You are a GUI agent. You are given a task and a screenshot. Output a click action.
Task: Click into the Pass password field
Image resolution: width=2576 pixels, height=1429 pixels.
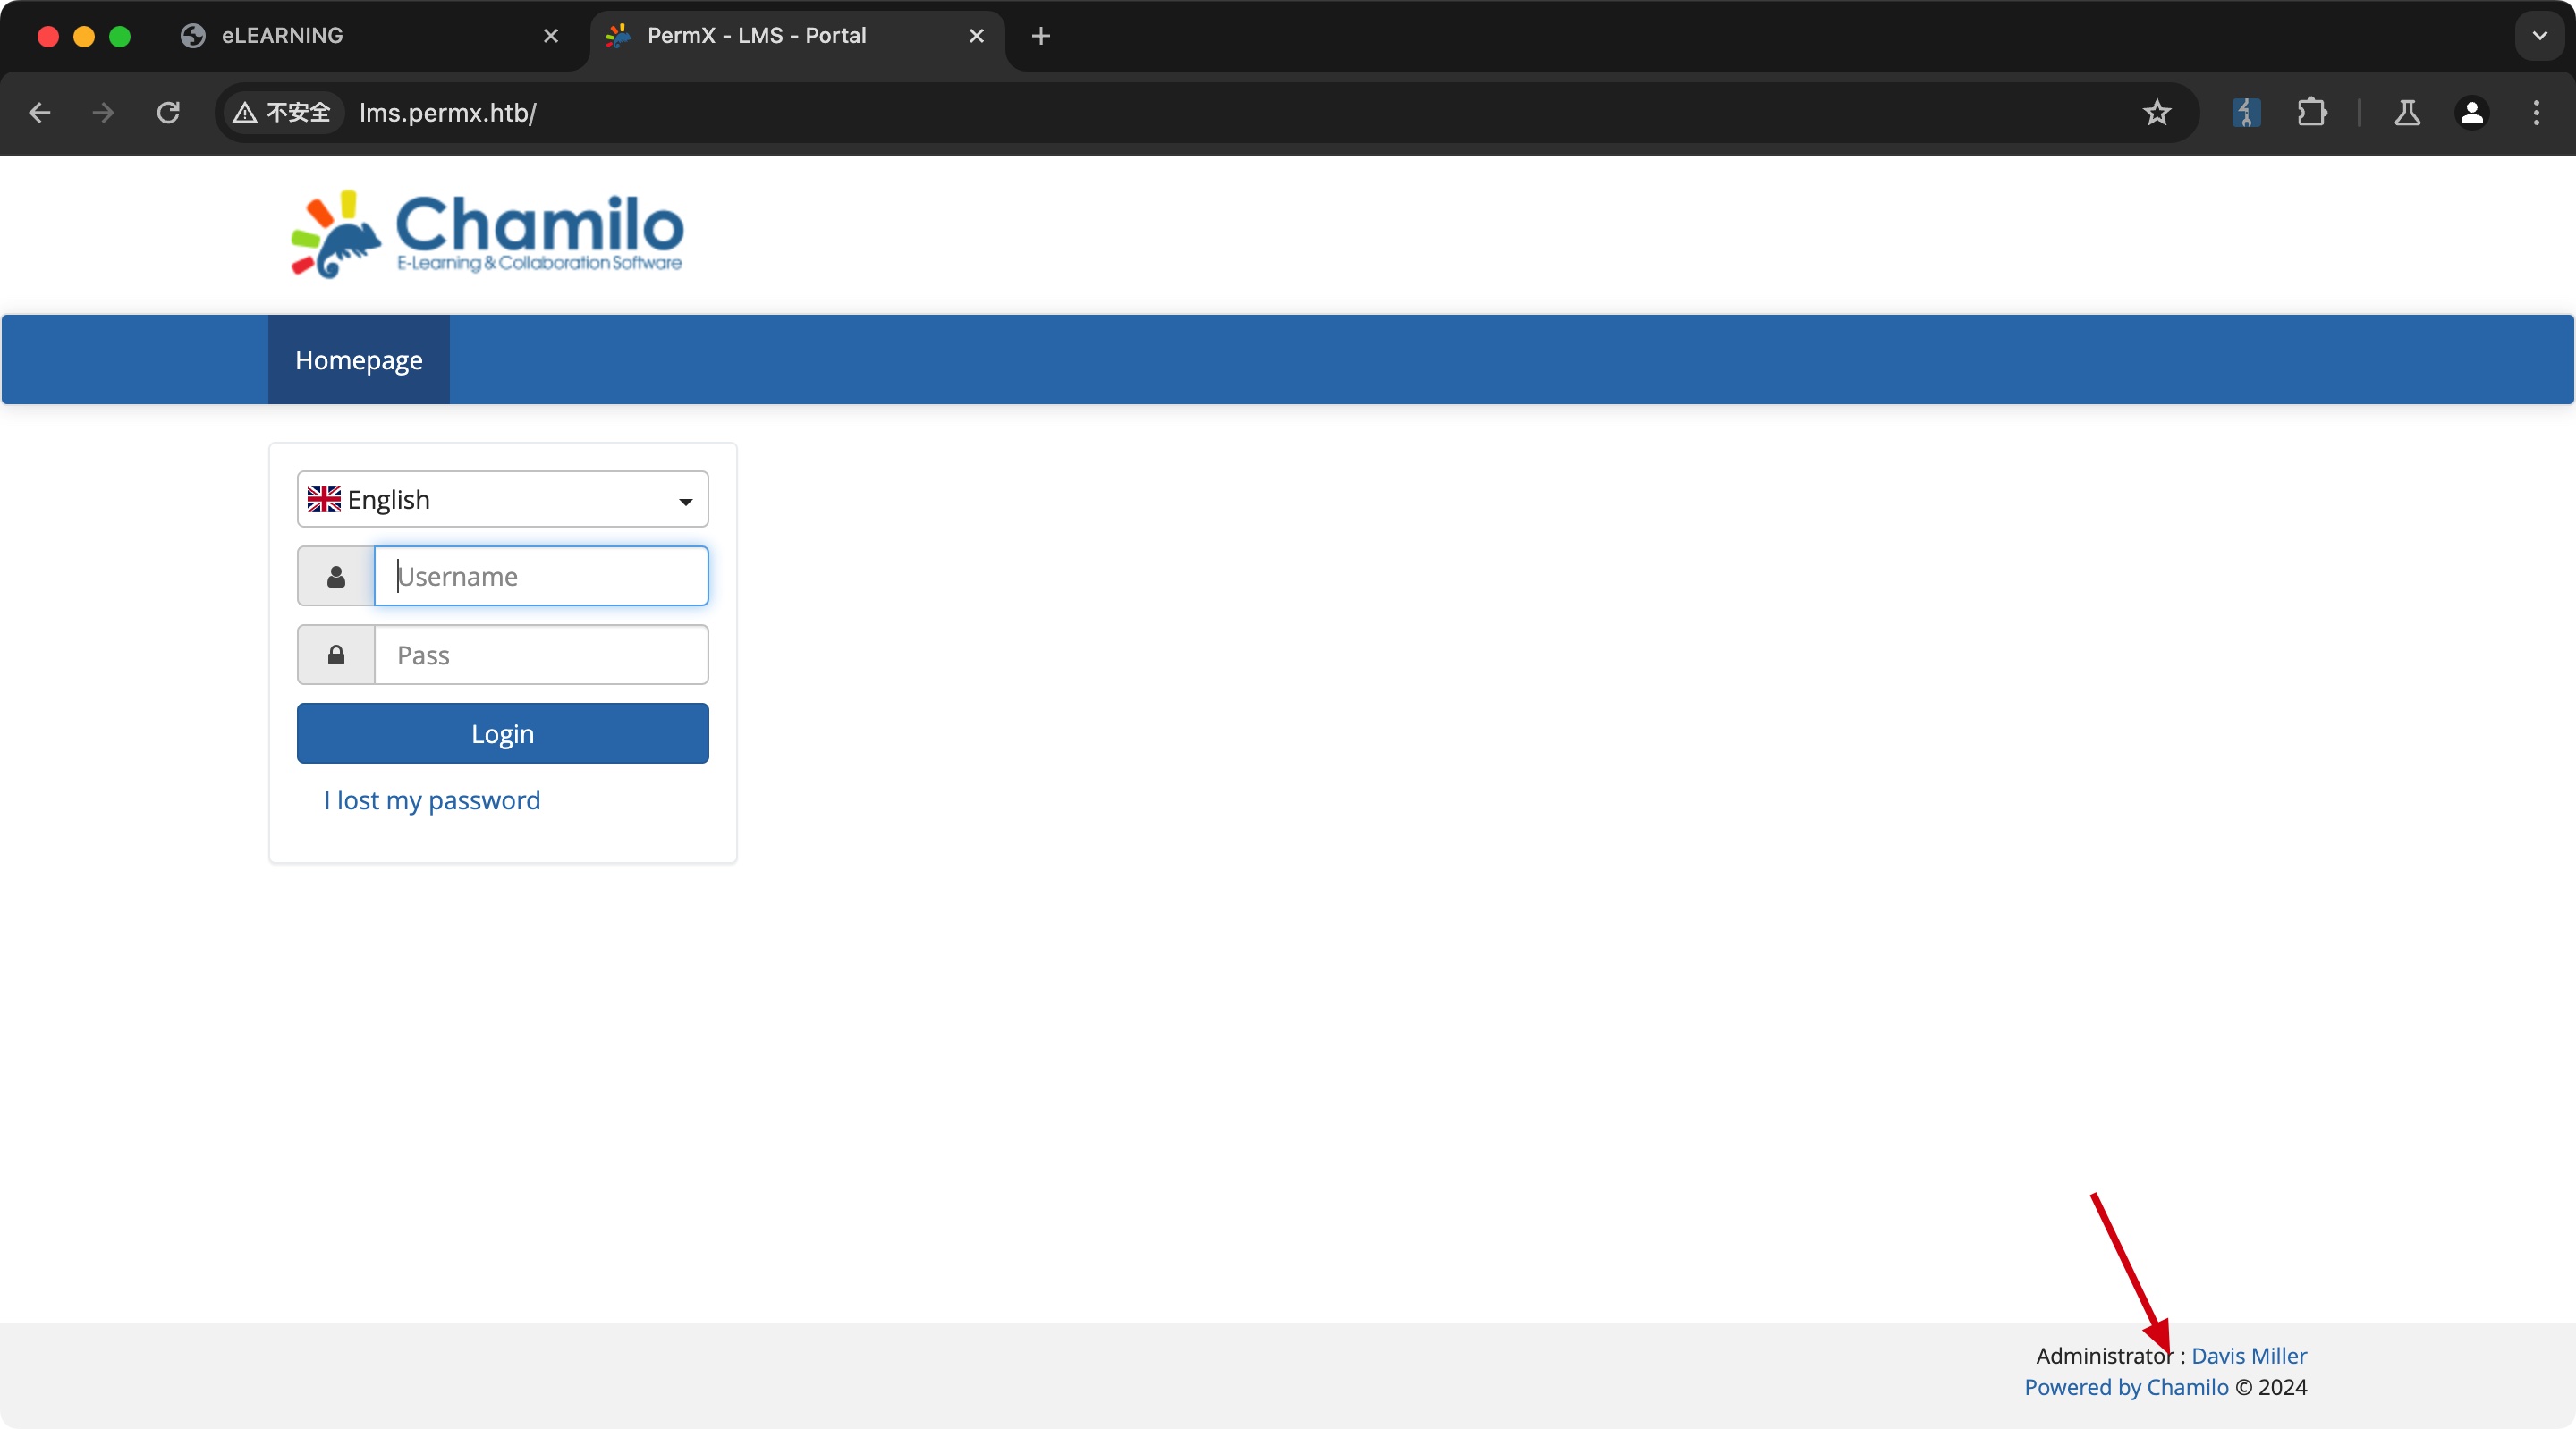(541, 655)
